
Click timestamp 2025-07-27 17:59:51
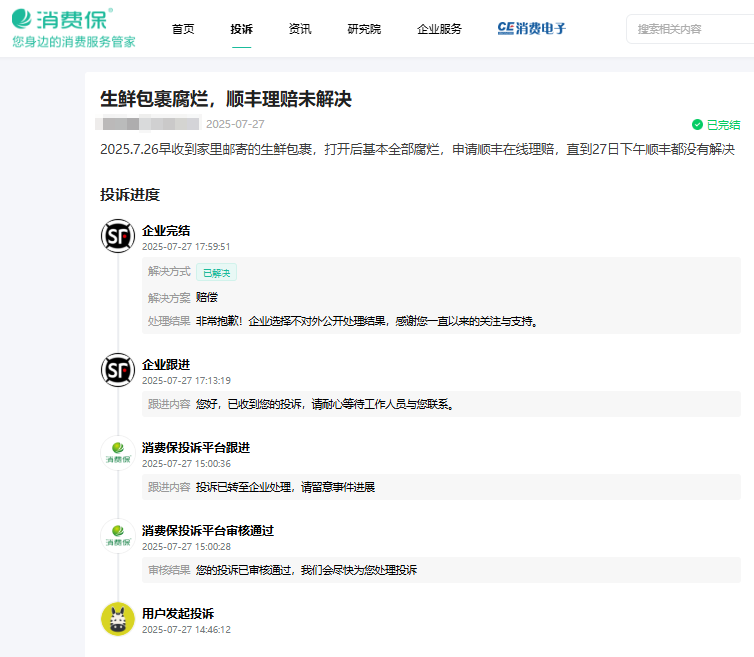(x=186, y=247)
